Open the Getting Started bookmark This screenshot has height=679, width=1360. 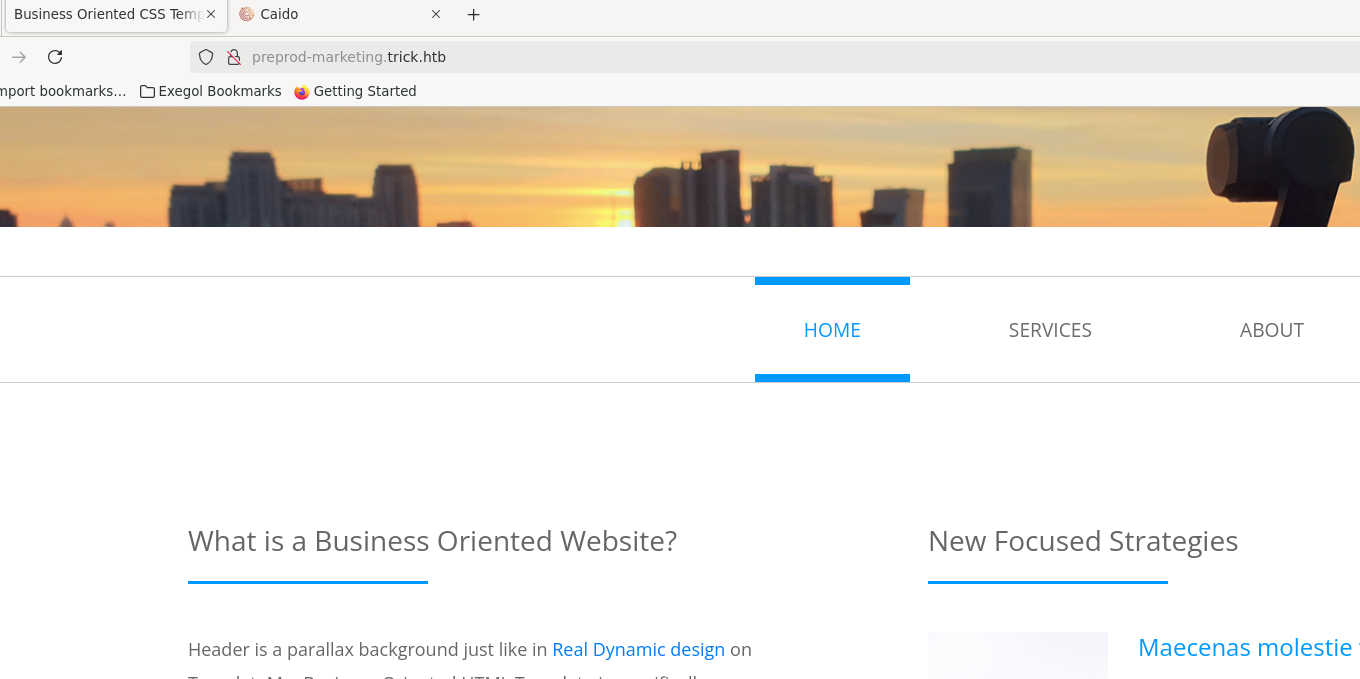[x=355, y=91]
